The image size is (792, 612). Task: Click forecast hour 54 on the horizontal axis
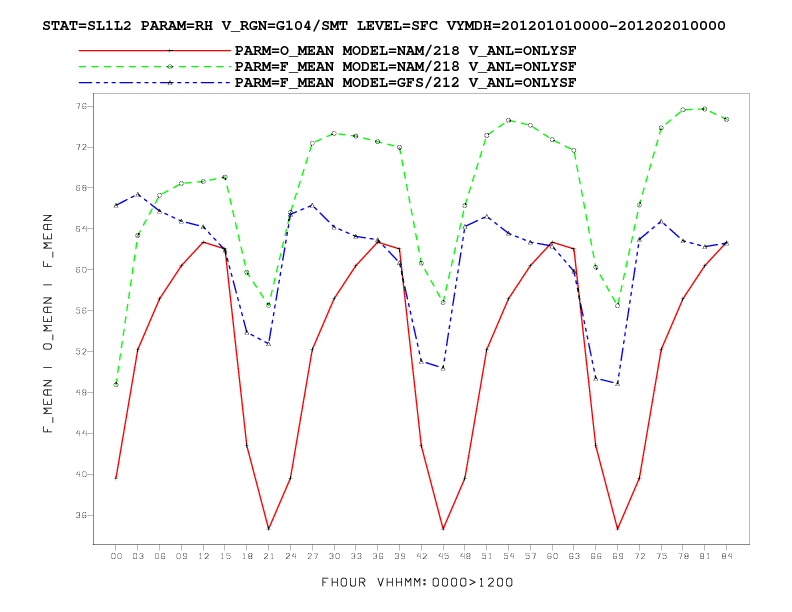[509, 556]
